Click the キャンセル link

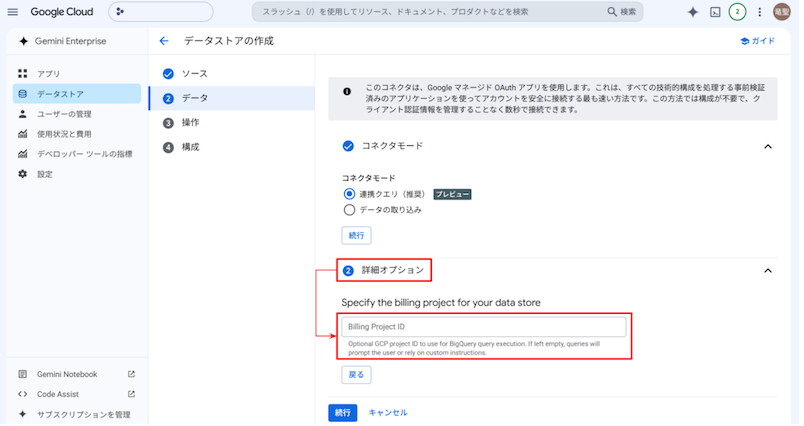(388, 413)
